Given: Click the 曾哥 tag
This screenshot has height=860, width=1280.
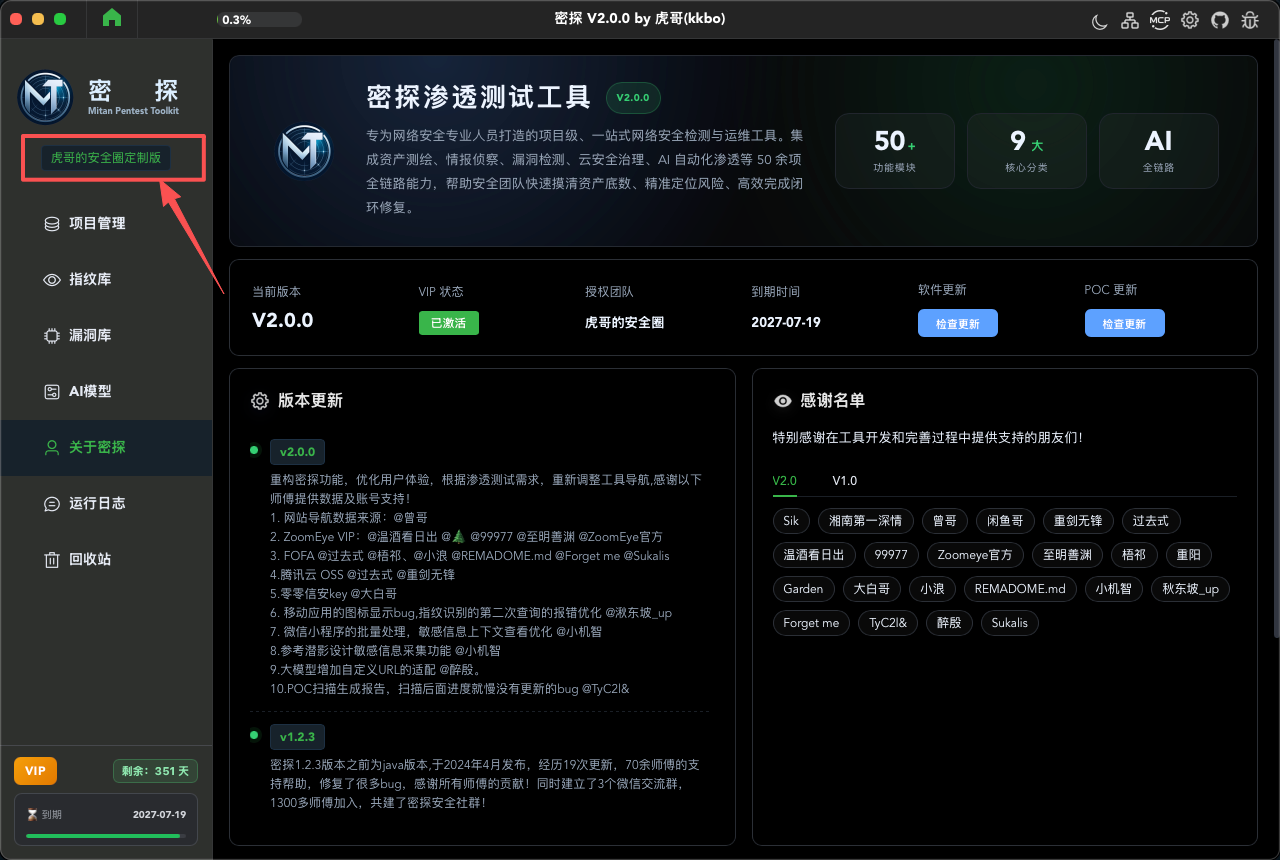Looking at the screenshot, I should pos(944,521).
